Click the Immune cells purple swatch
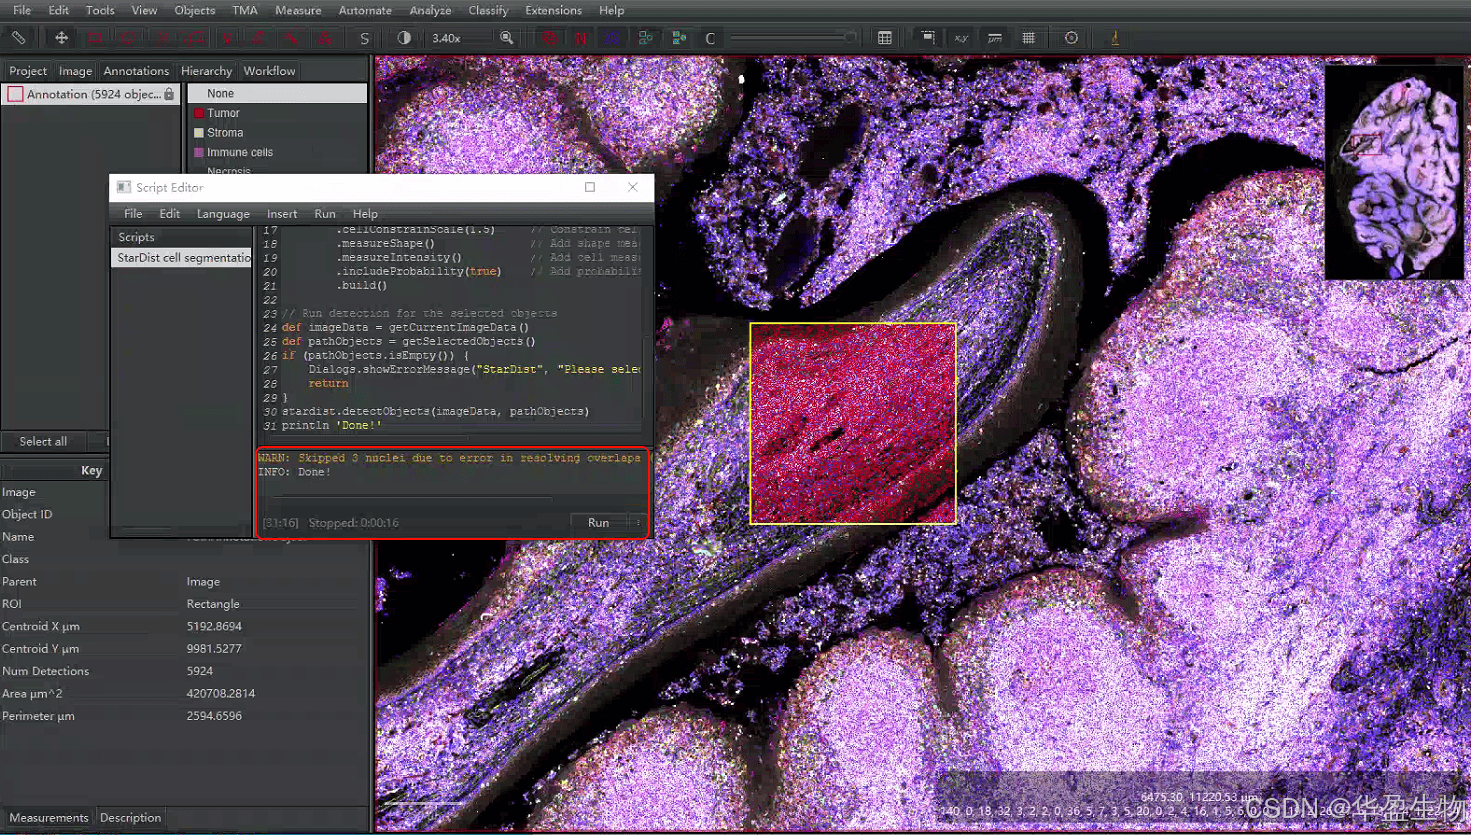1471x835 pixels. pos(199,153)
